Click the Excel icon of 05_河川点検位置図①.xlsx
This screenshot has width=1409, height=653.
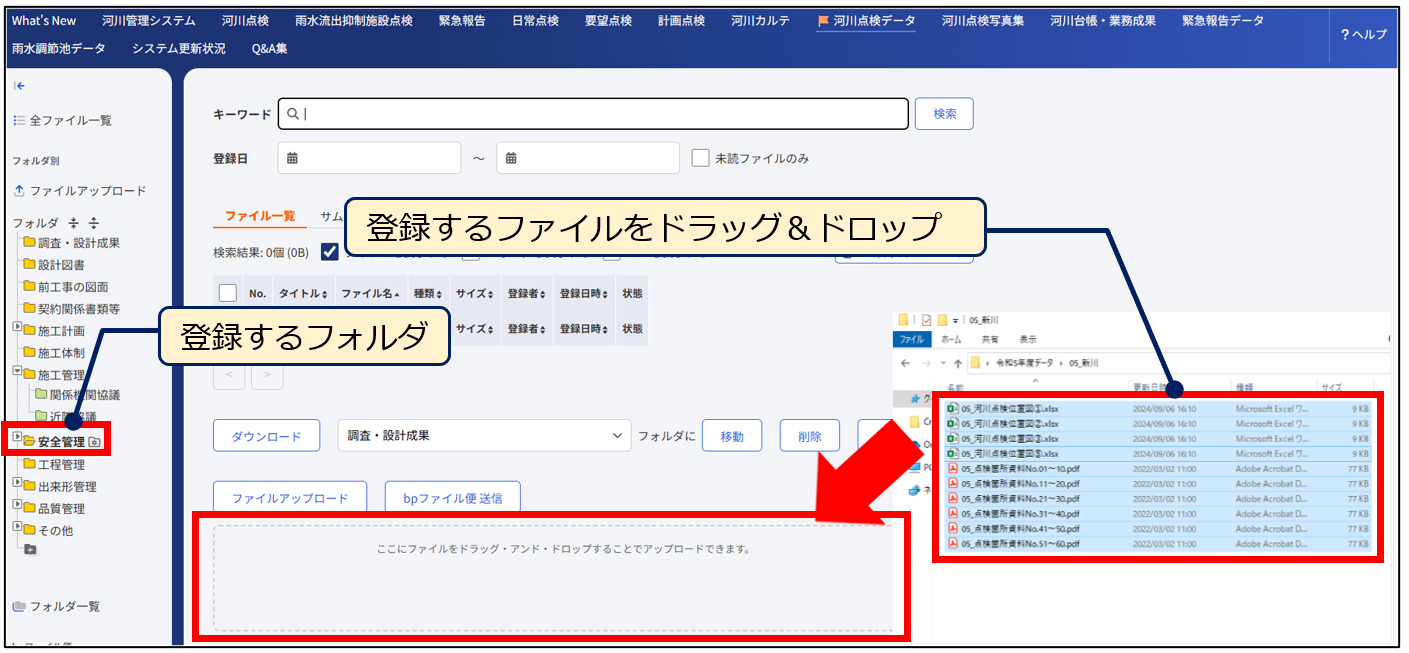click(x=953, y=408)
